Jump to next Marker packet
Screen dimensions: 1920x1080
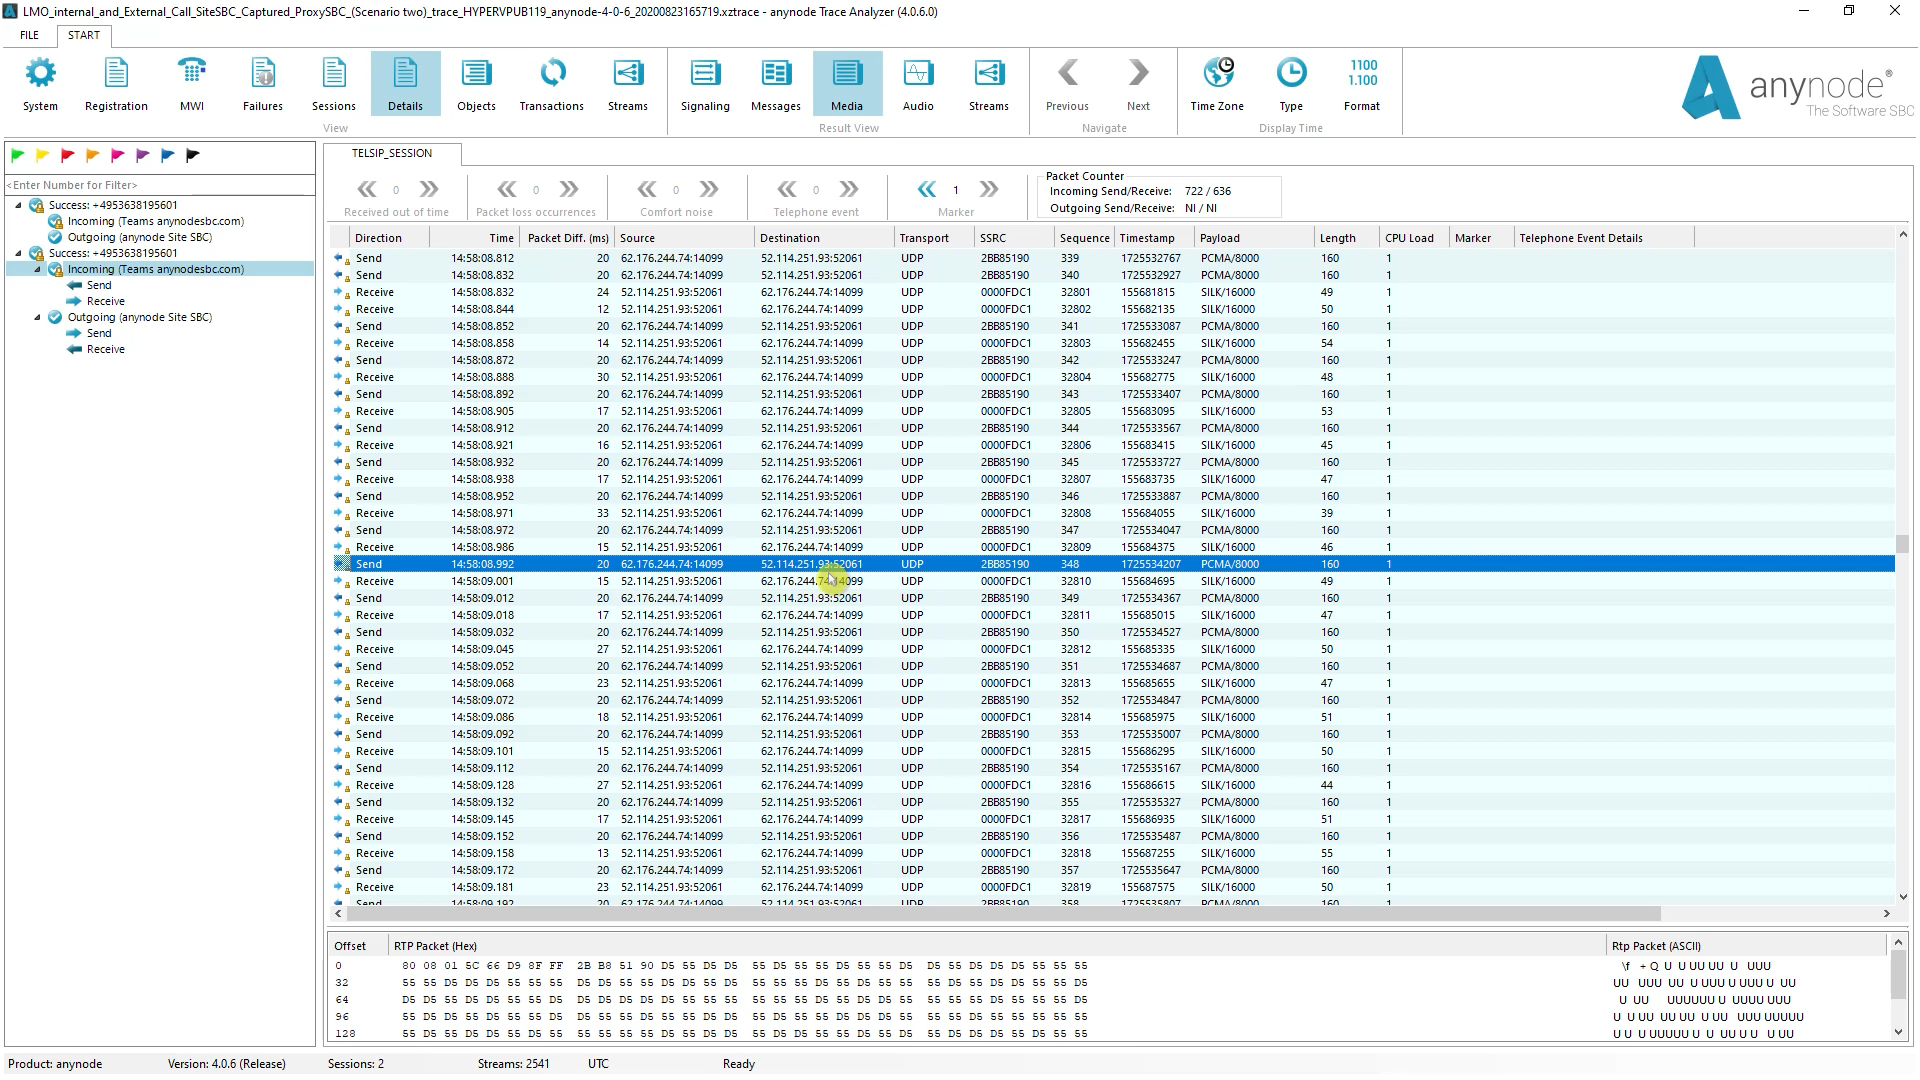coord(989,189)
